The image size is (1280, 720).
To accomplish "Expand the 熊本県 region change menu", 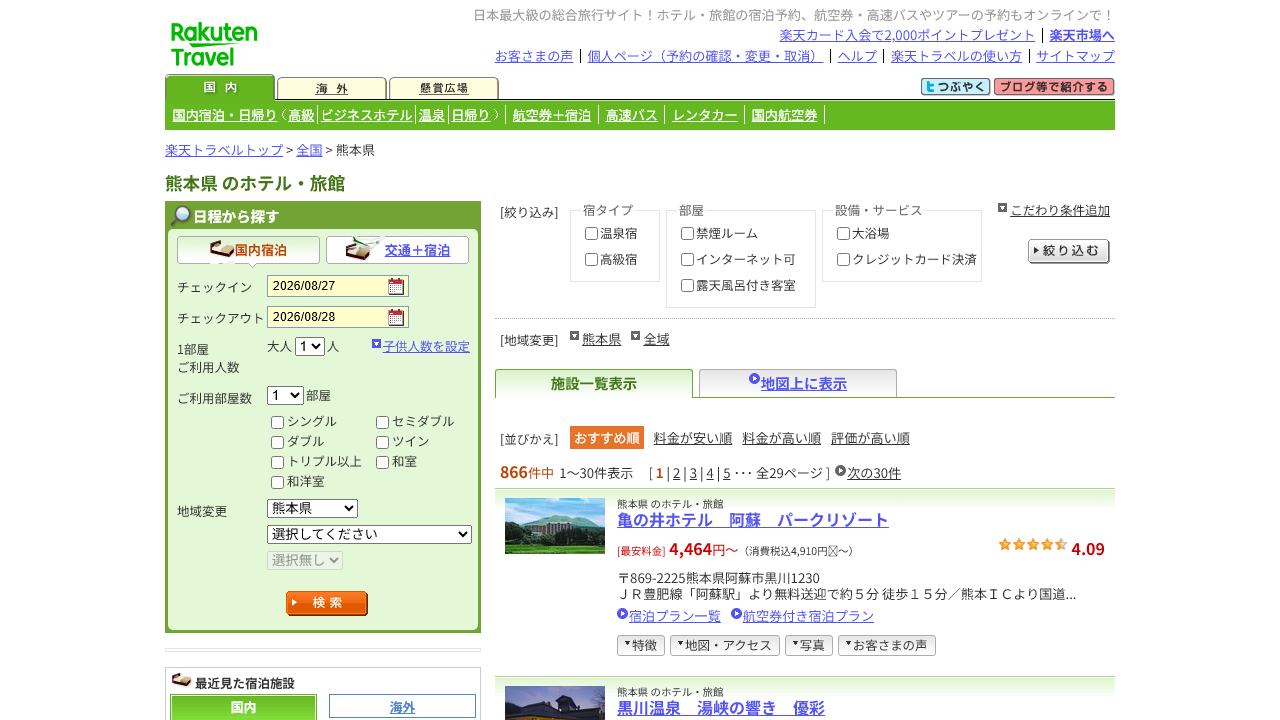I will pos(601,339).
